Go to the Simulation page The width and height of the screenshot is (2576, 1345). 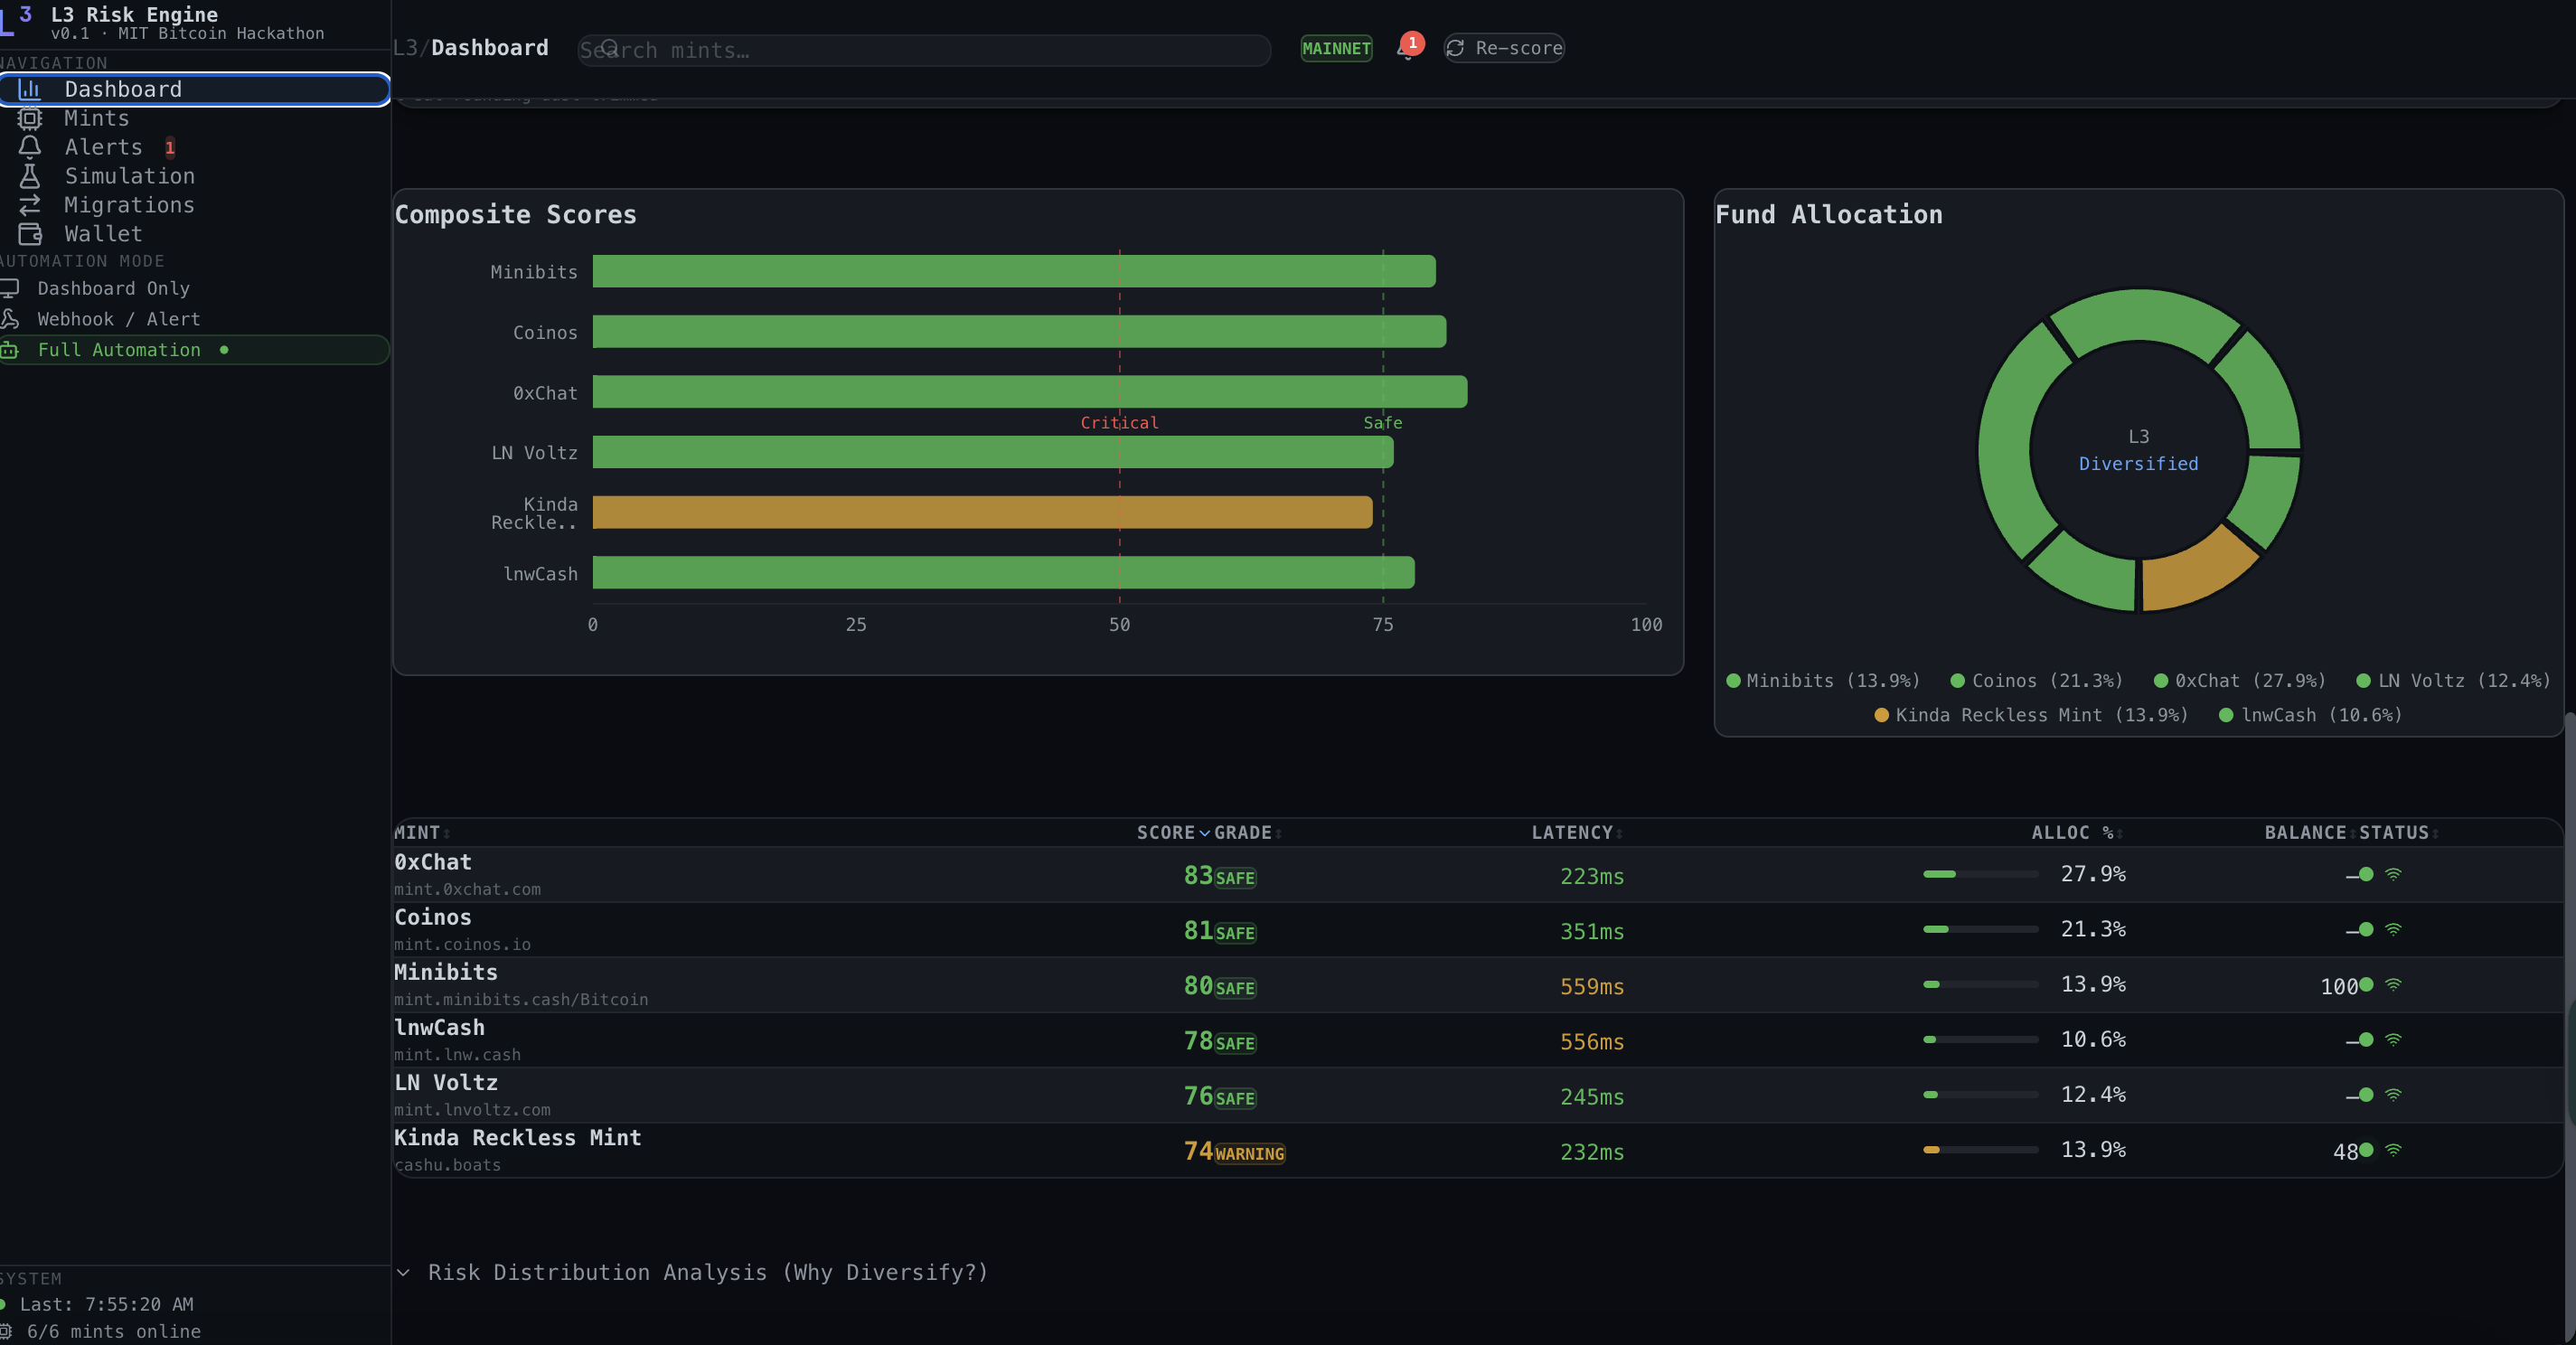point(129,176)
